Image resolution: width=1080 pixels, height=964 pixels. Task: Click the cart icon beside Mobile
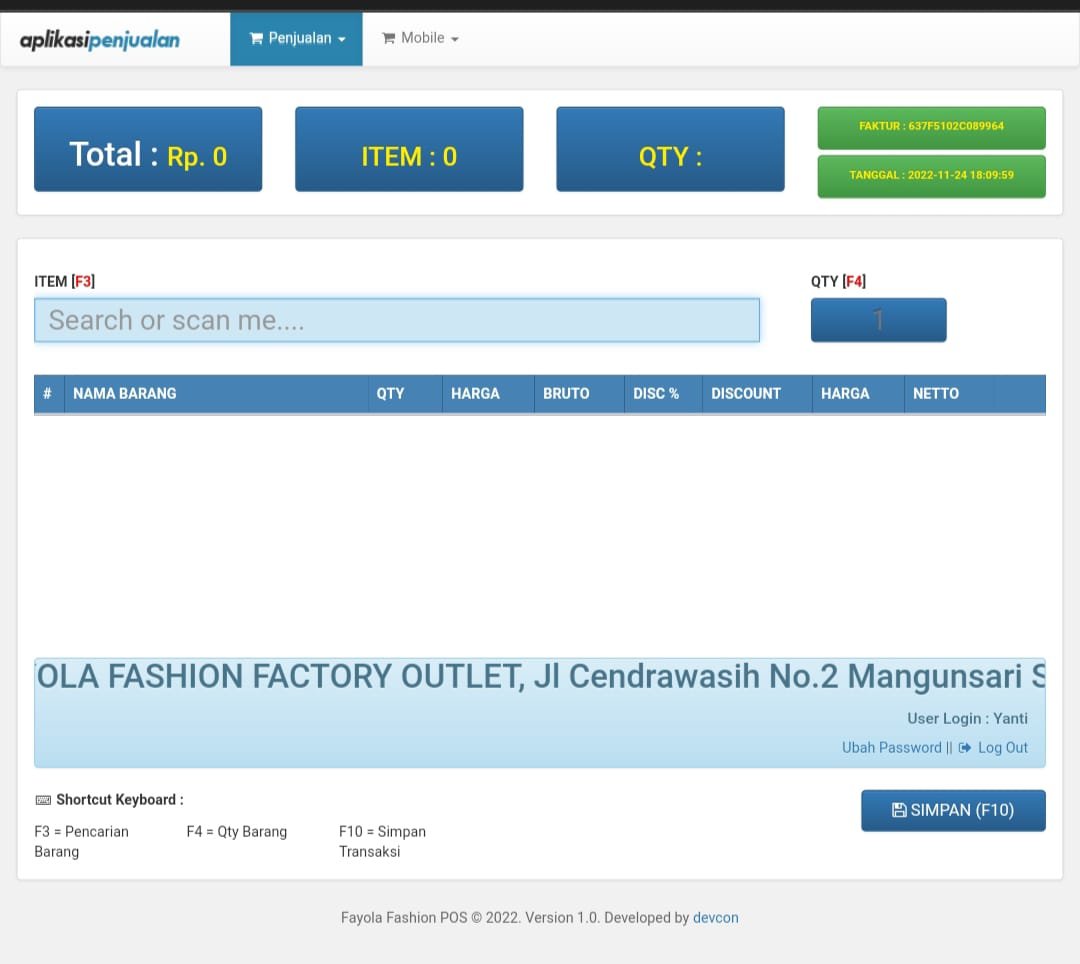pos(388,39)
